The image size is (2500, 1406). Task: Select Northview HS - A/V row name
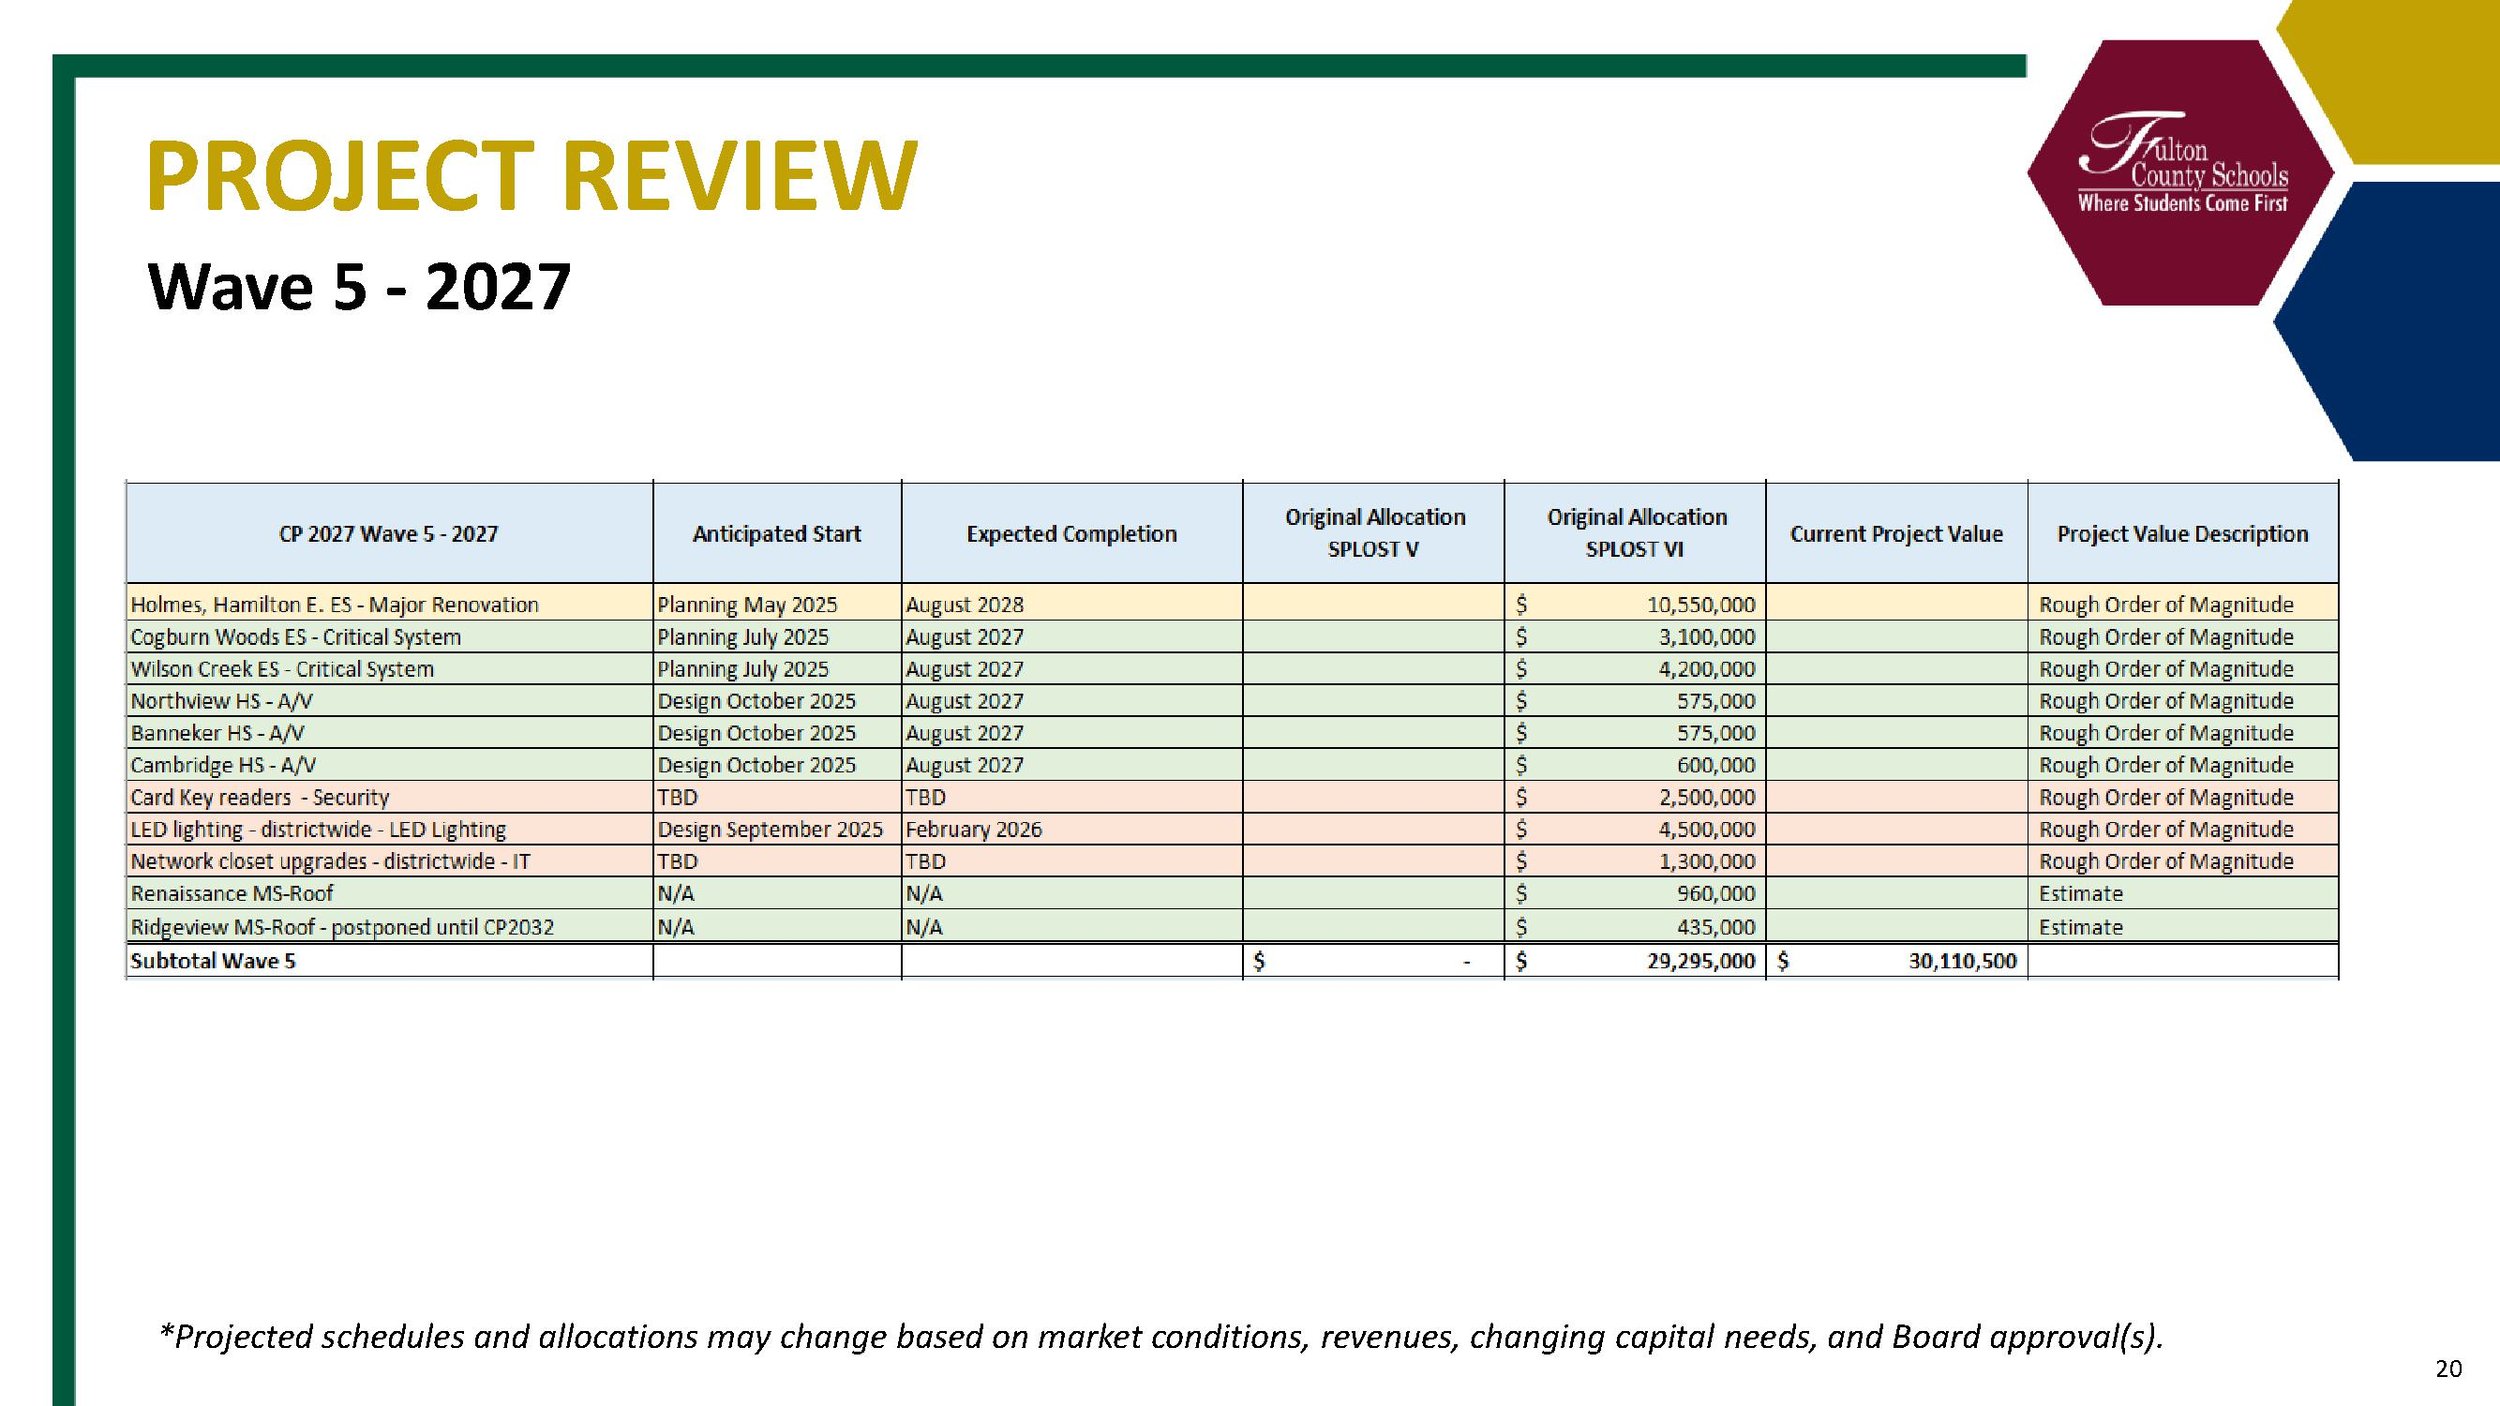pyautogui.click(x=222, y=701)
